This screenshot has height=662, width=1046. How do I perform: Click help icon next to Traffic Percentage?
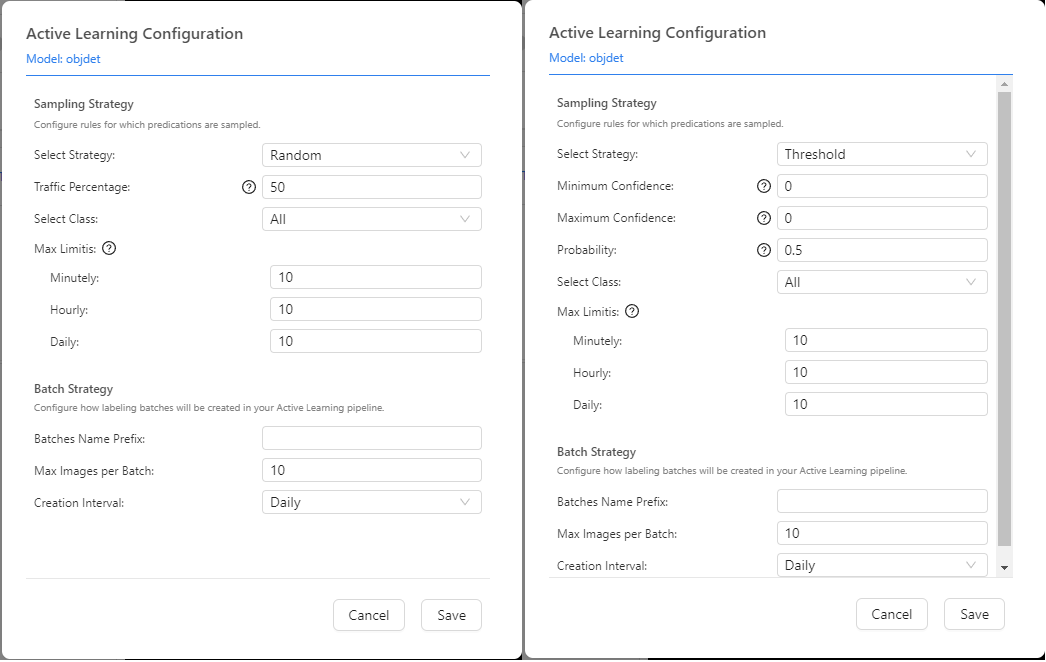tap(249, 188)
